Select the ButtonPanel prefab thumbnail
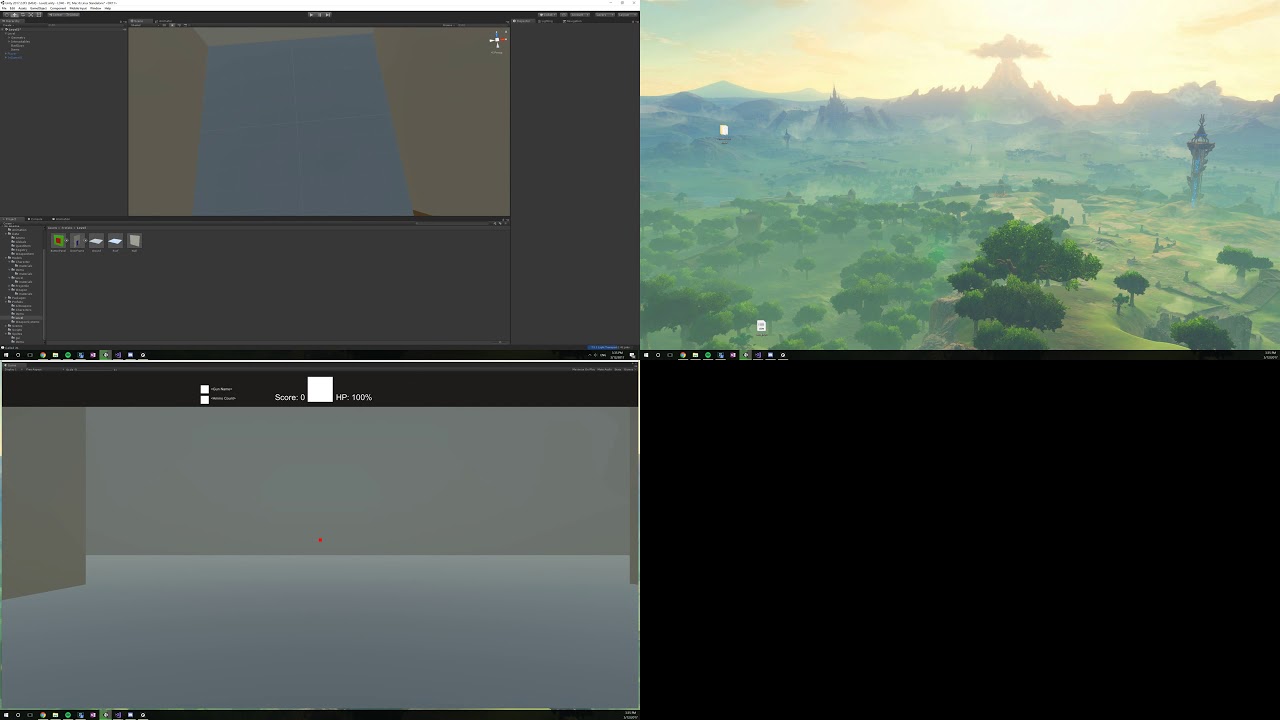This screenshot has height=720, width=1280. tap(58, 241)
